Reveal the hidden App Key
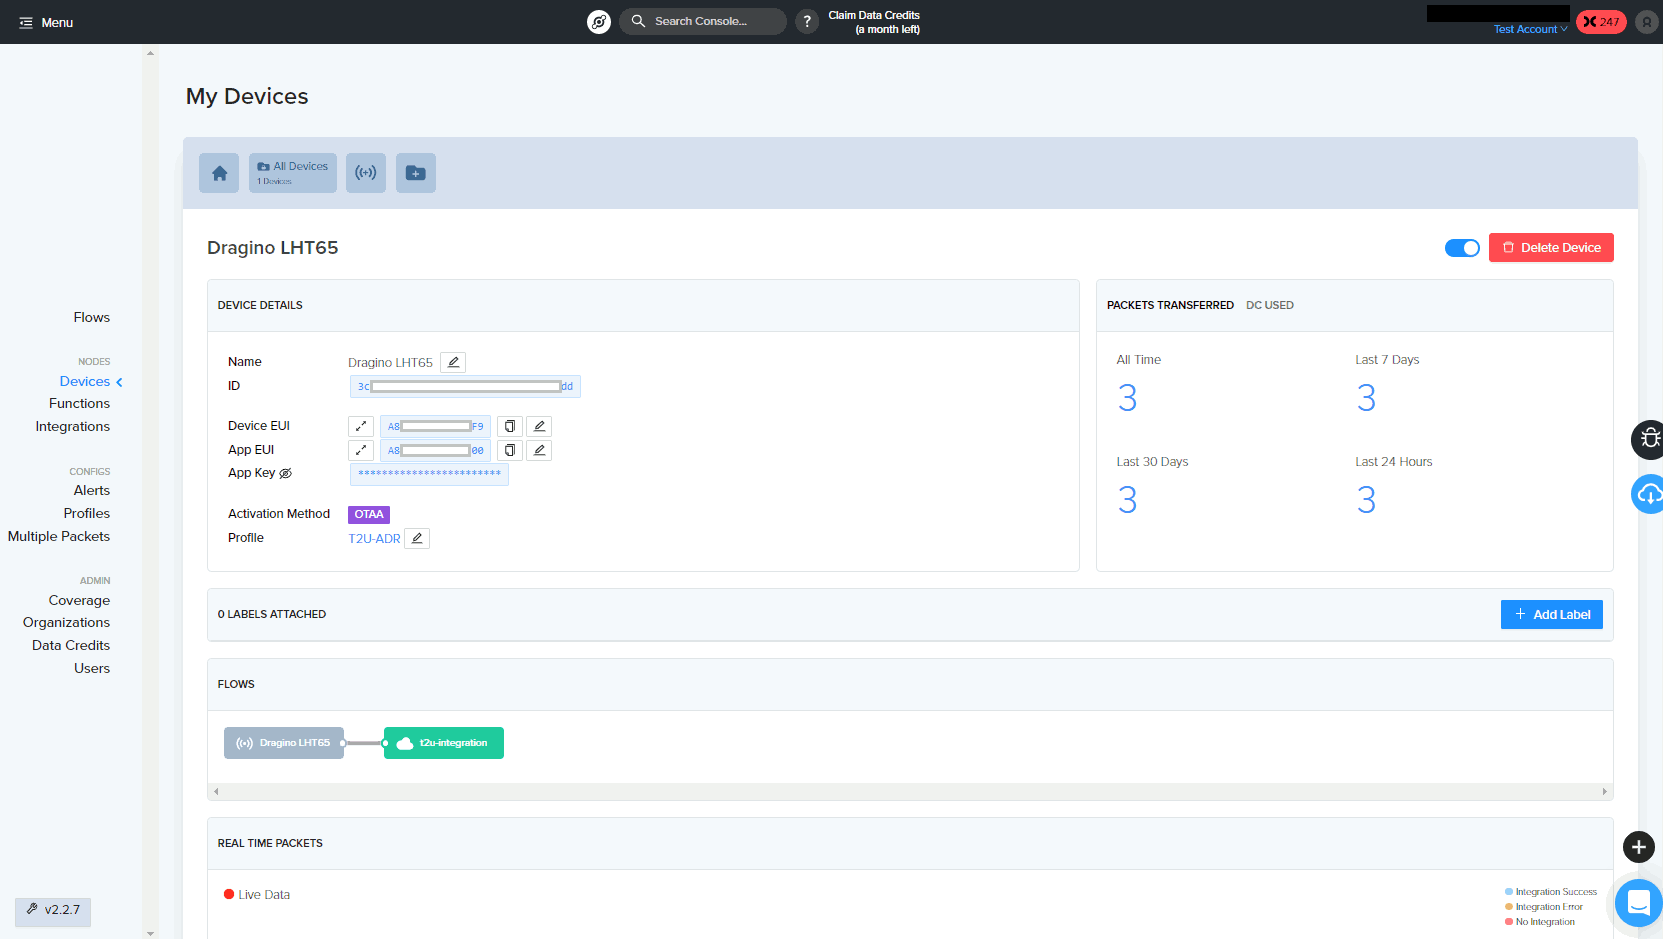 (286, 473)
